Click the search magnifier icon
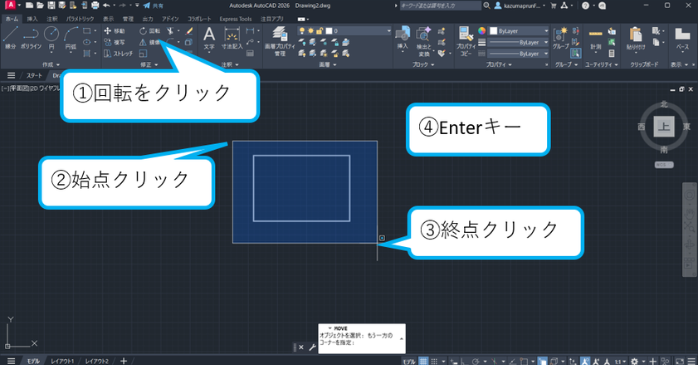The height and width of the screenshot is (365, 698). click(x=487, y=6)
